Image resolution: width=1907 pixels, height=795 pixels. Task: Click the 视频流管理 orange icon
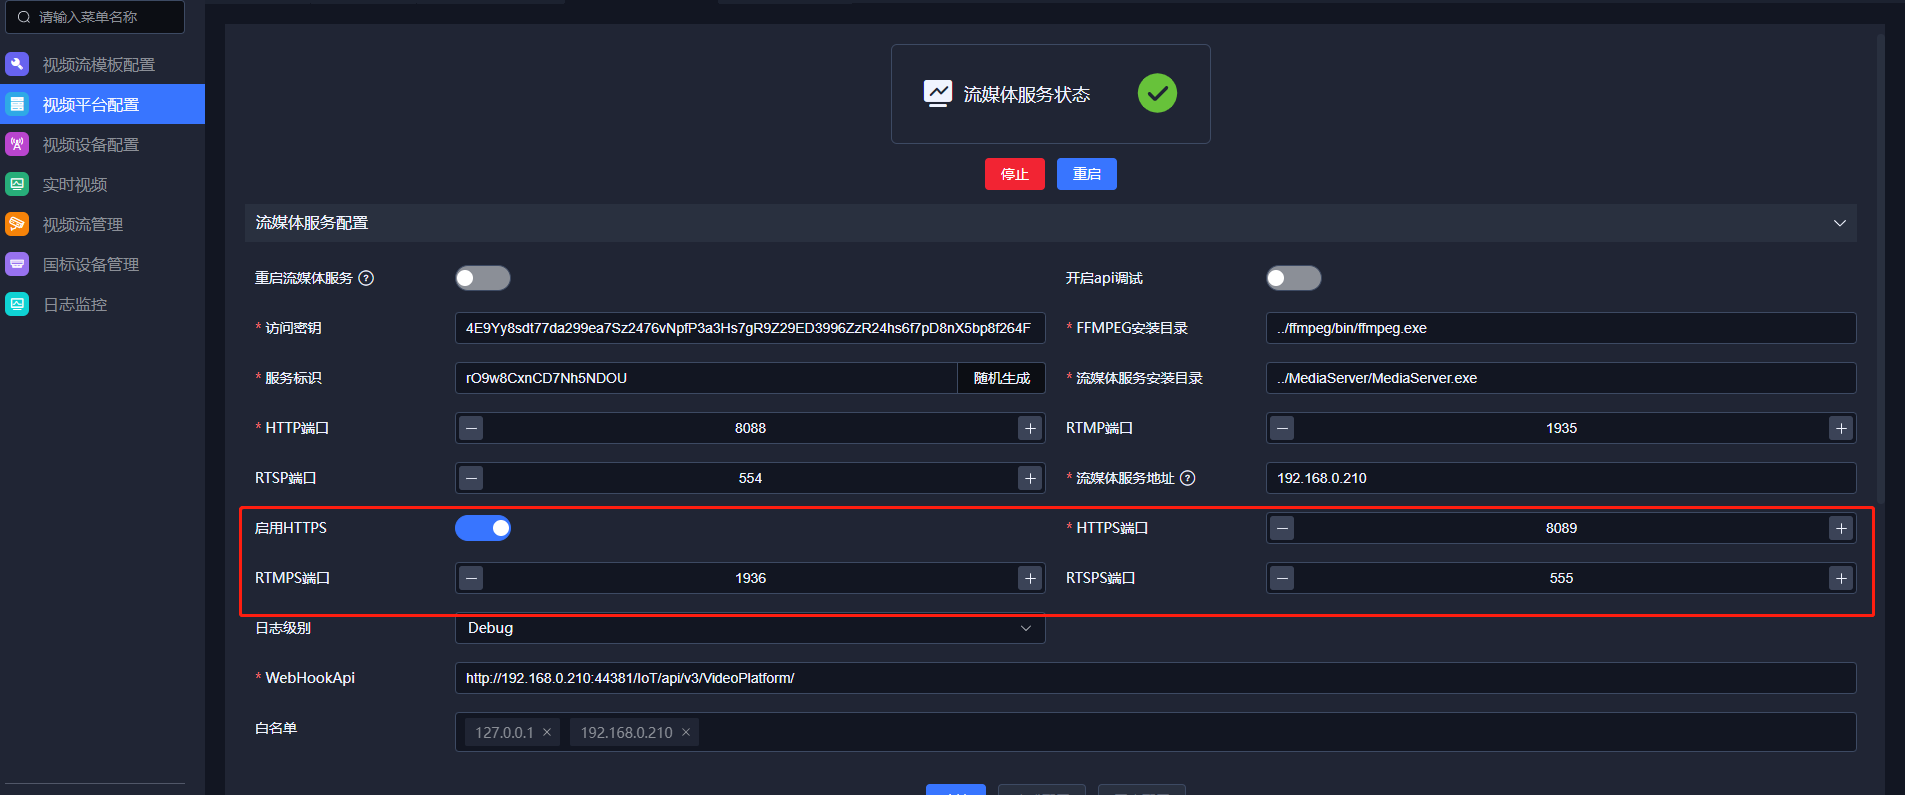(17, 224)
